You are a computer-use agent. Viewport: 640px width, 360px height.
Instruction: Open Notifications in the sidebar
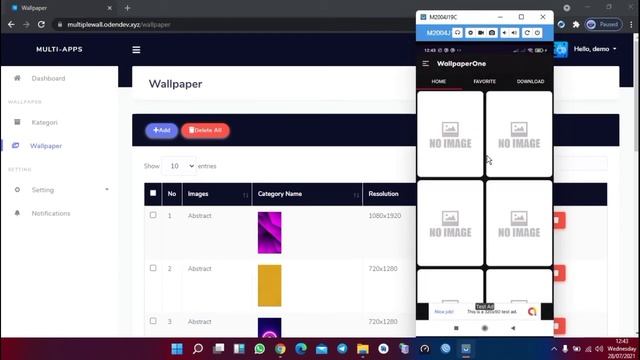pyautogui.click(x=51, y=213)
